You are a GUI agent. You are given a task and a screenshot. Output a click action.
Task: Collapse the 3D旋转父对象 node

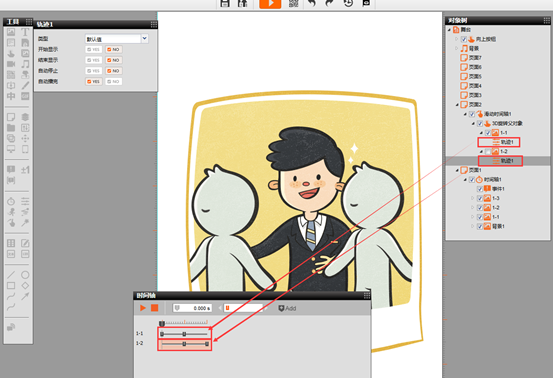click(473, 123)
